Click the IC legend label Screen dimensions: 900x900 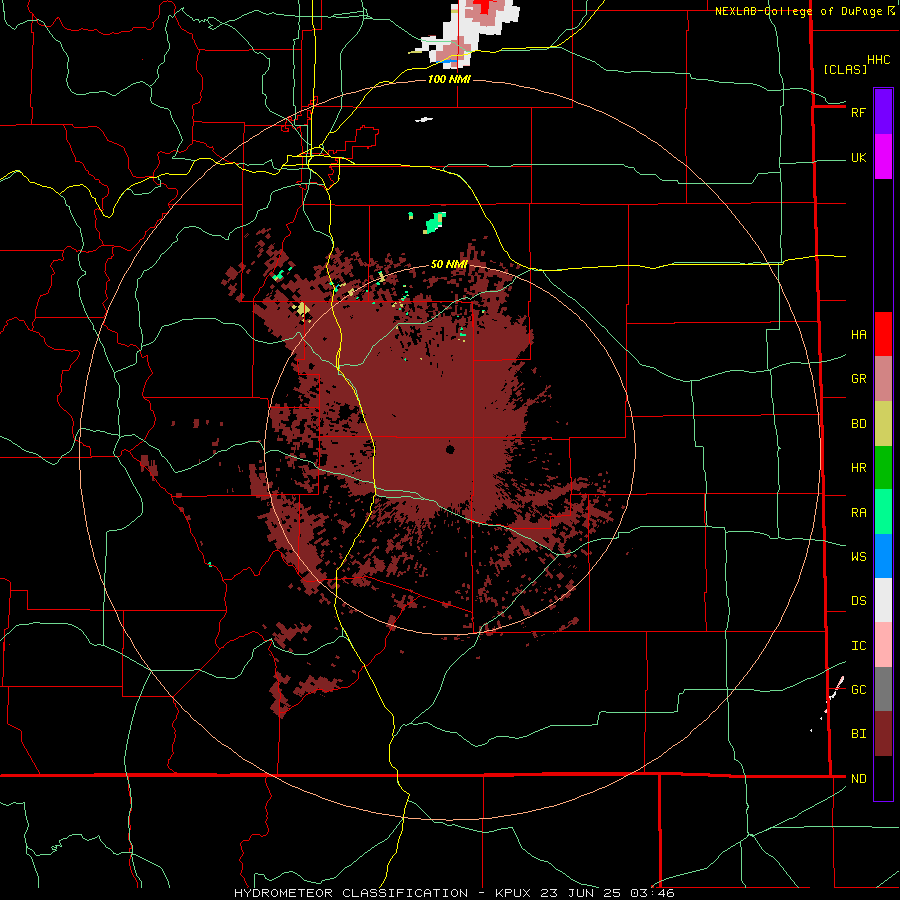(858, 645)
